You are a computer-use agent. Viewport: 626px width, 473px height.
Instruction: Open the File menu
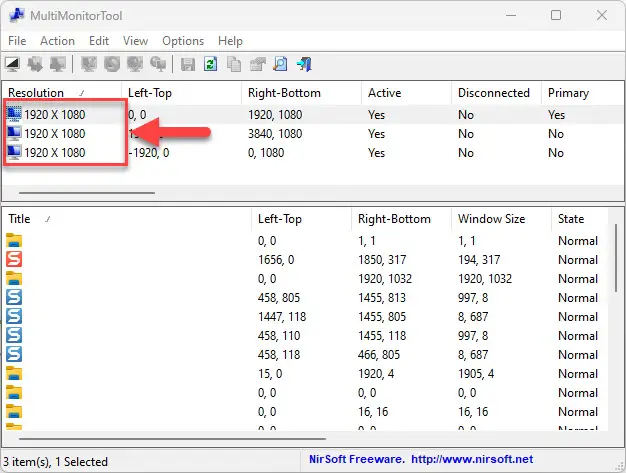(x=17, y=41)
